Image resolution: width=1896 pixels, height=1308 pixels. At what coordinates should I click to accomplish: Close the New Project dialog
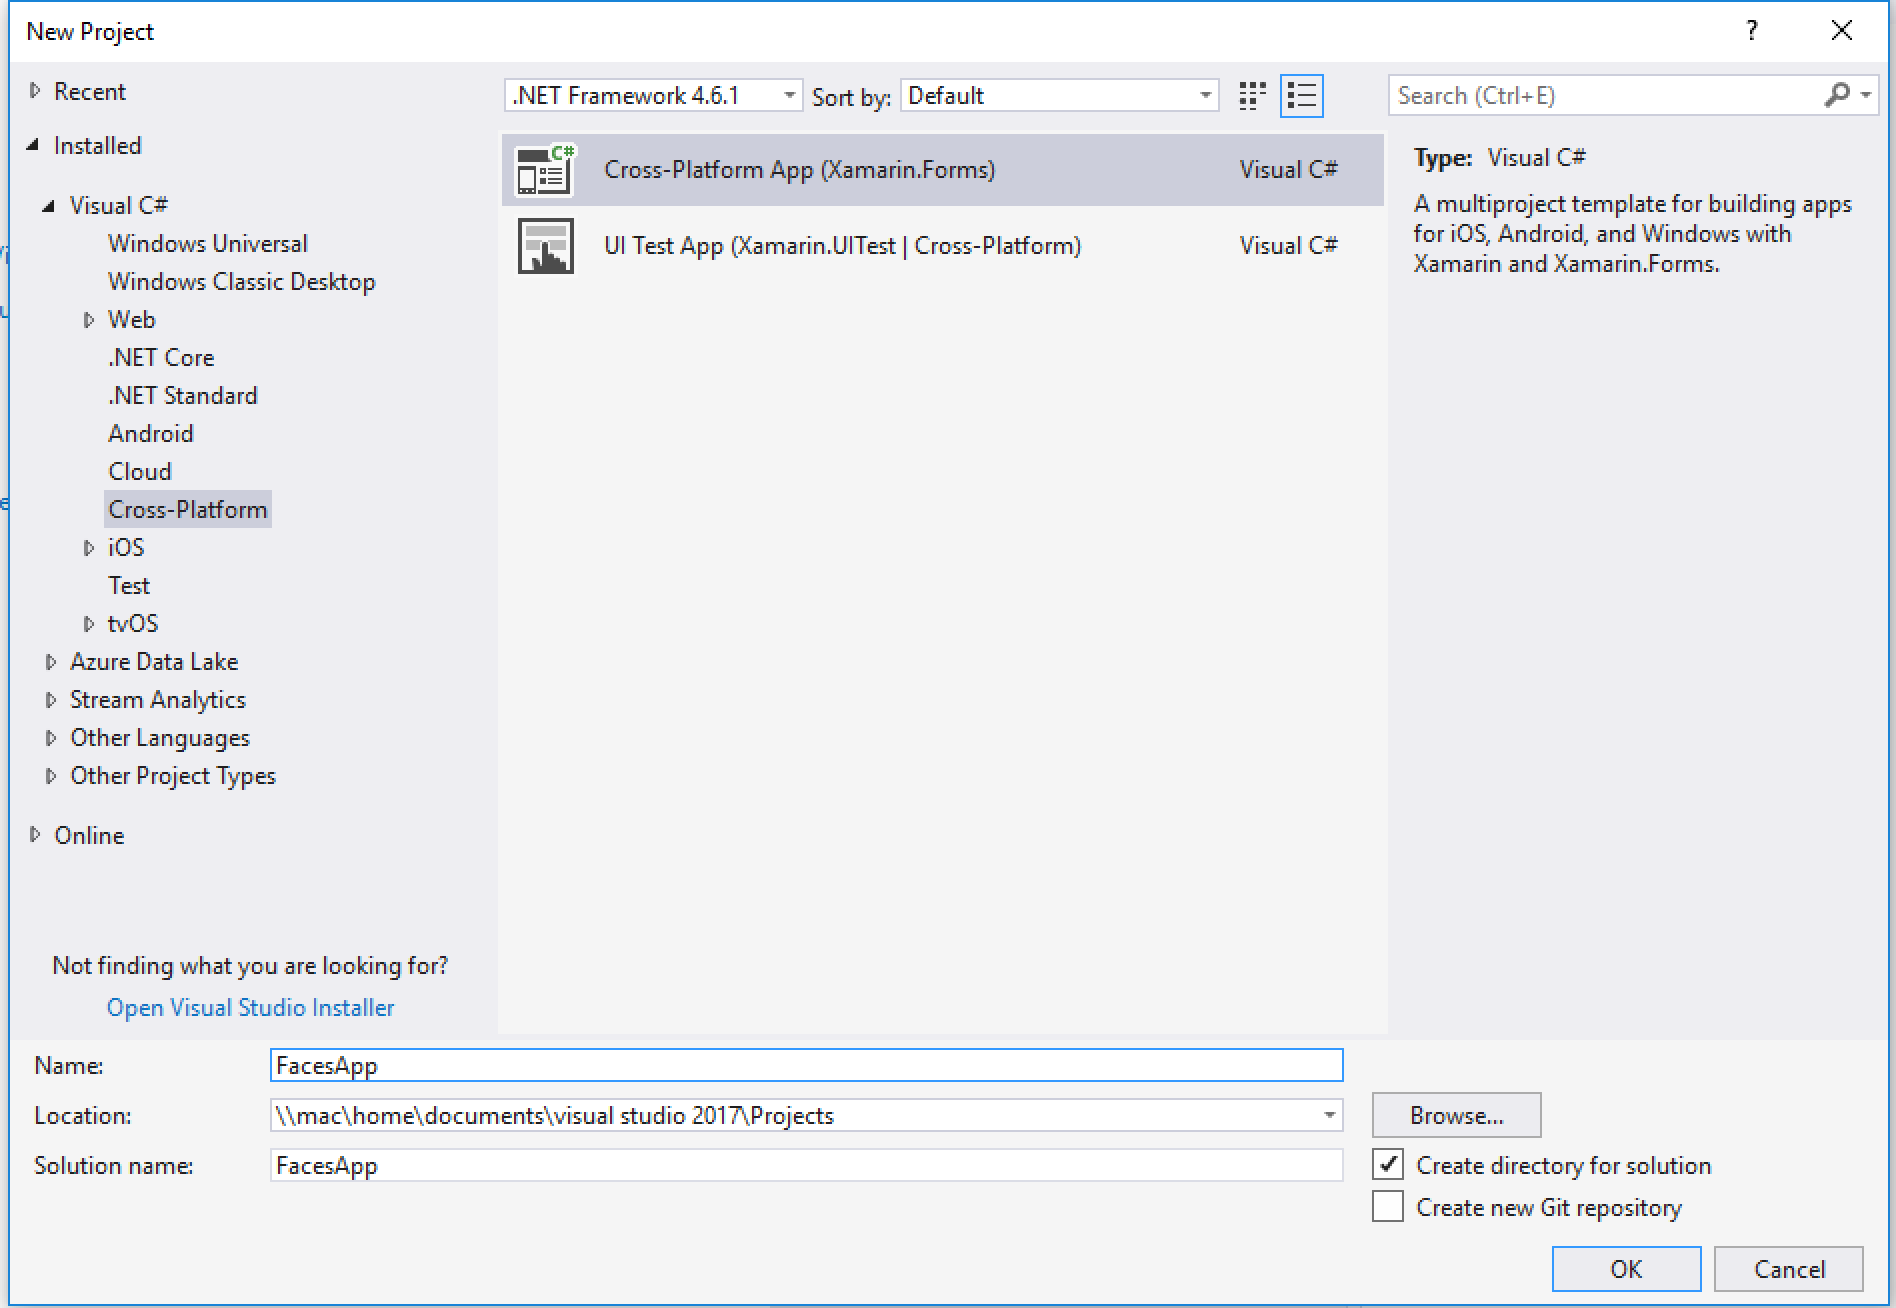click(1842, 31)
